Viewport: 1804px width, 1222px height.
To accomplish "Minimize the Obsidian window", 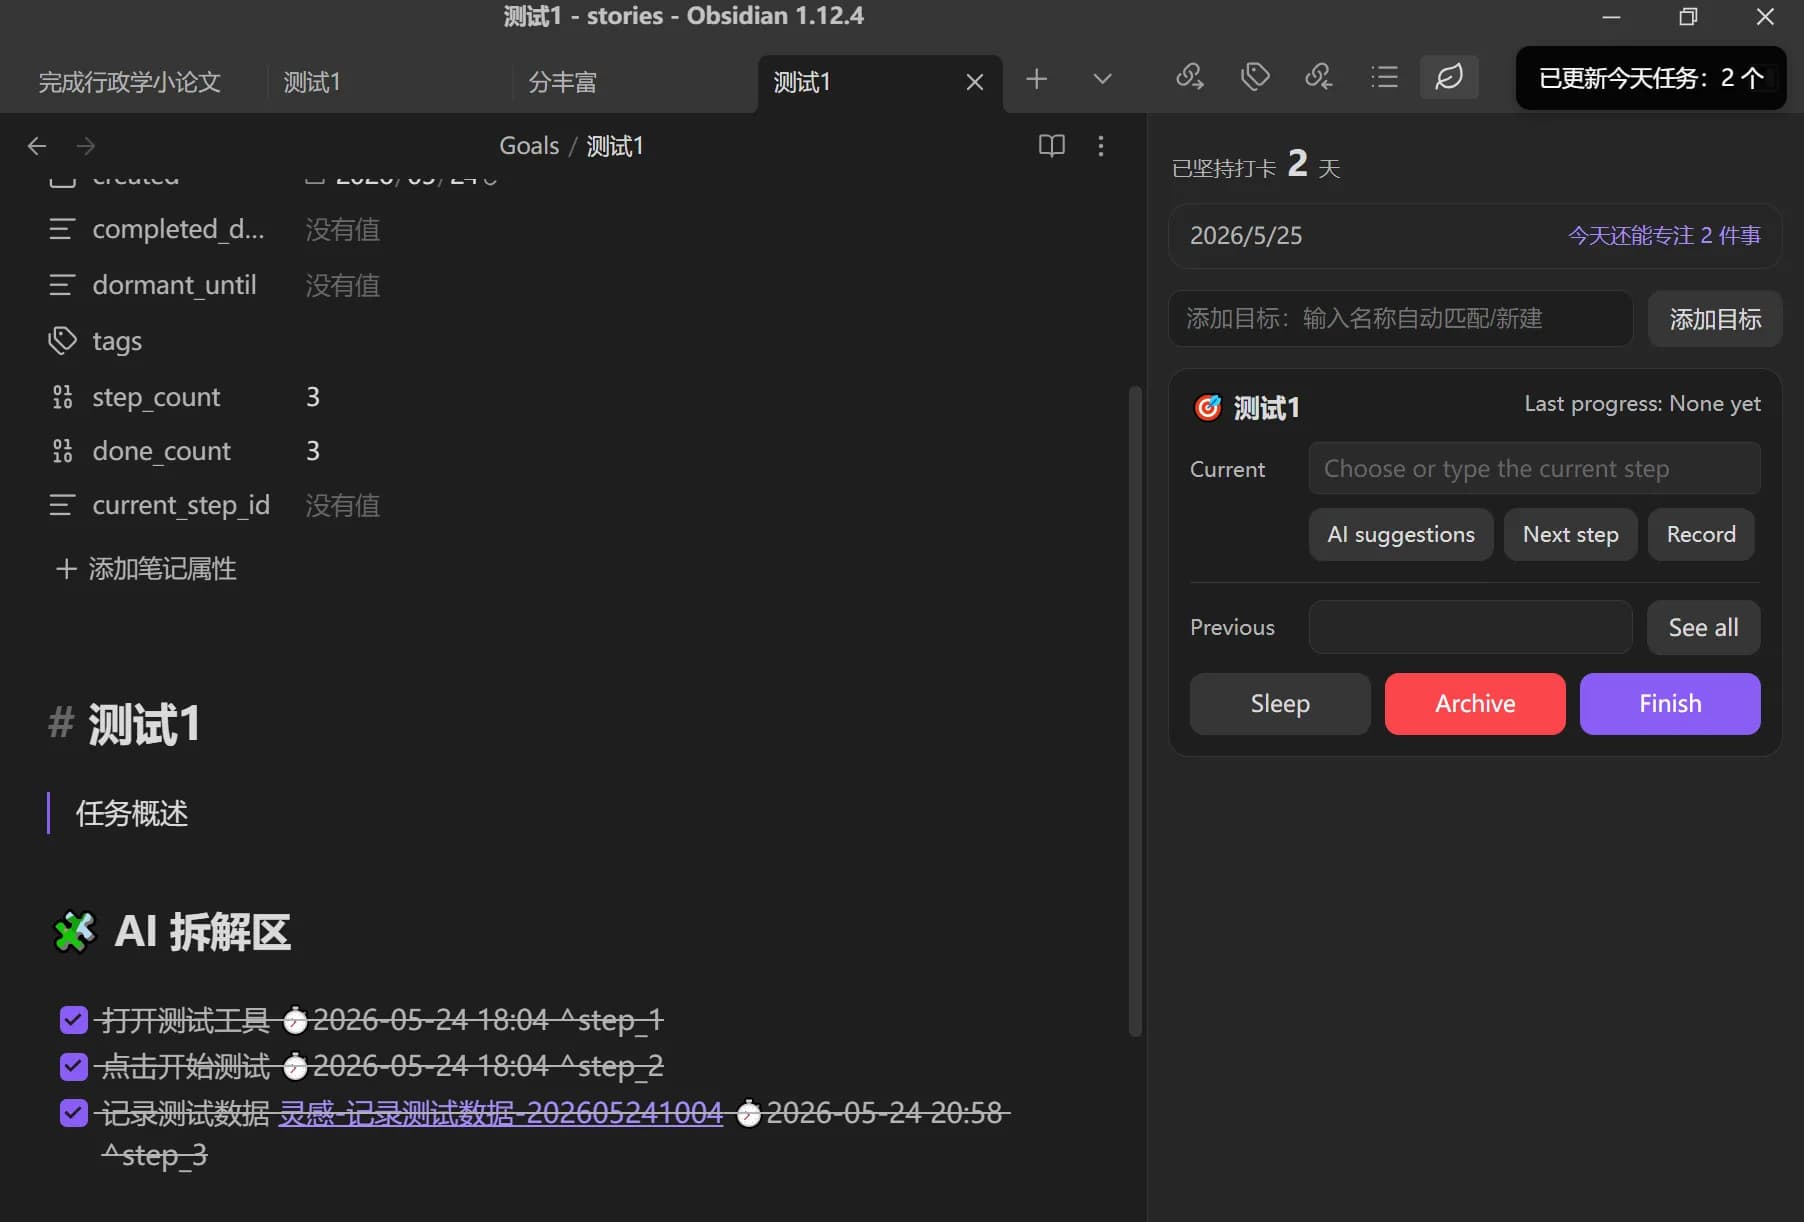I will pos(1611,17).
